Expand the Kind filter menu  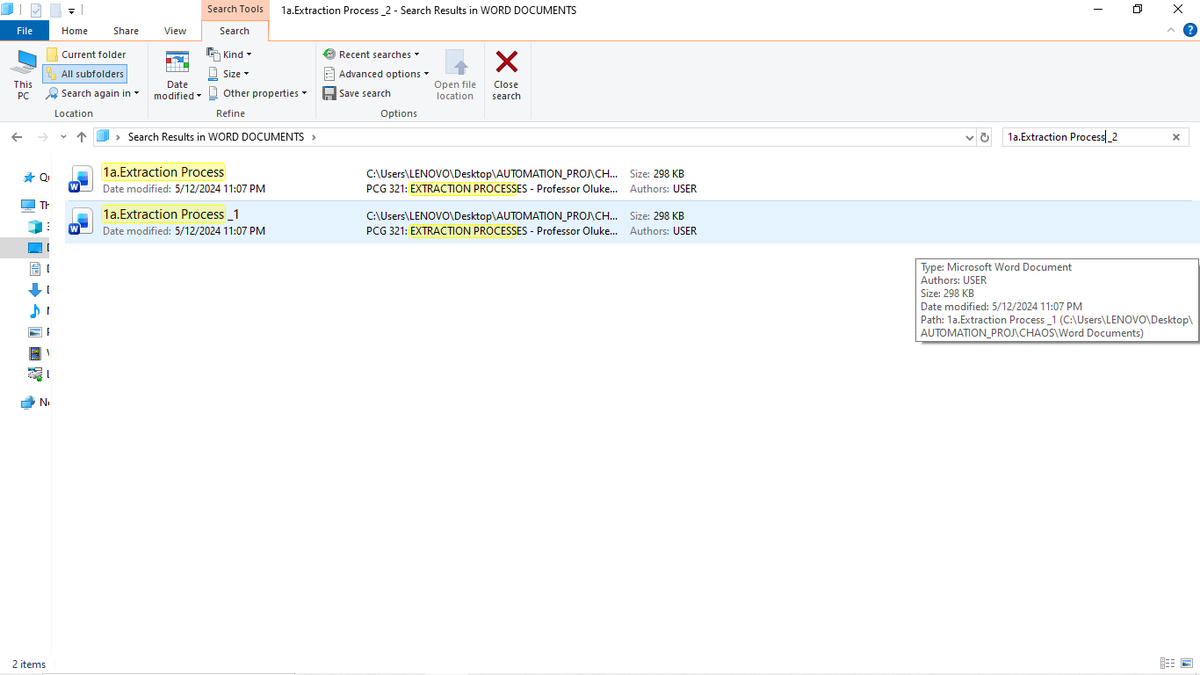pyautogui.click(x=230, y=54)
